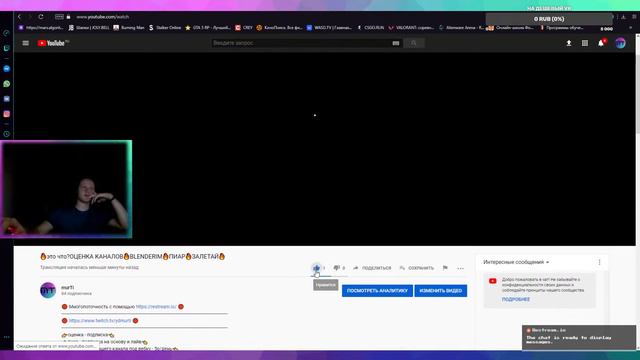This screenshot has width=640, height=360.
Task: Open the restream.io link in description
Action: tap(156, 307)
